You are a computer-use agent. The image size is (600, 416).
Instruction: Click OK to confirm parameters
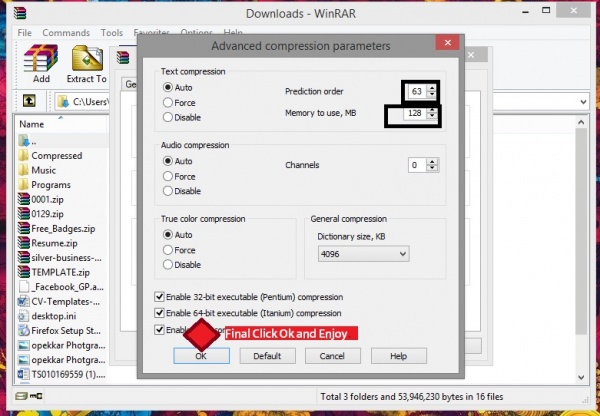pos(201,356)
